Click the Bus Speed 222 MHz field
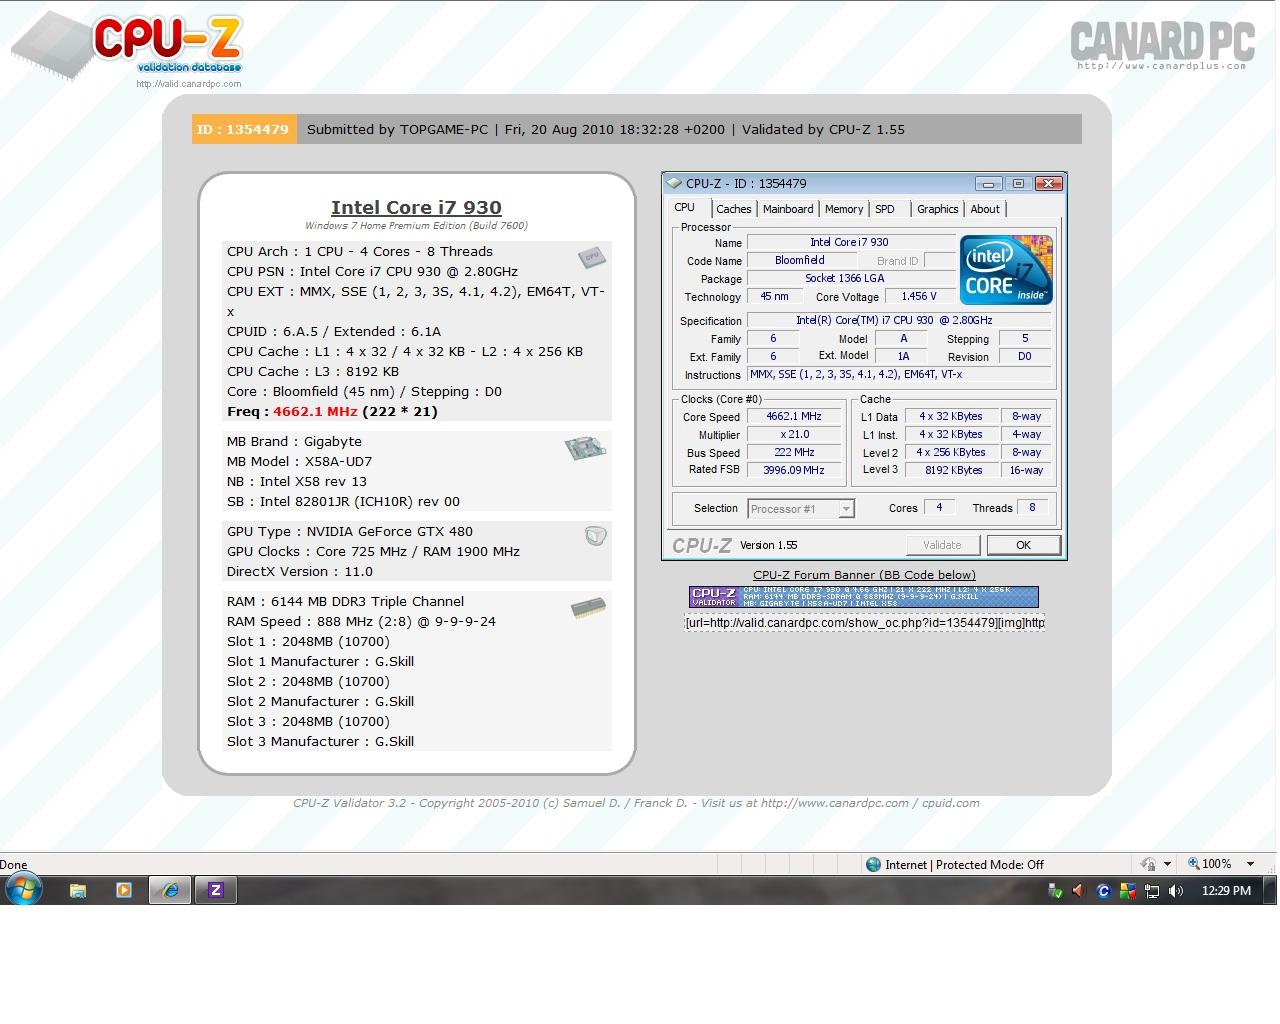1280x1024 pixels. point(794,453)
